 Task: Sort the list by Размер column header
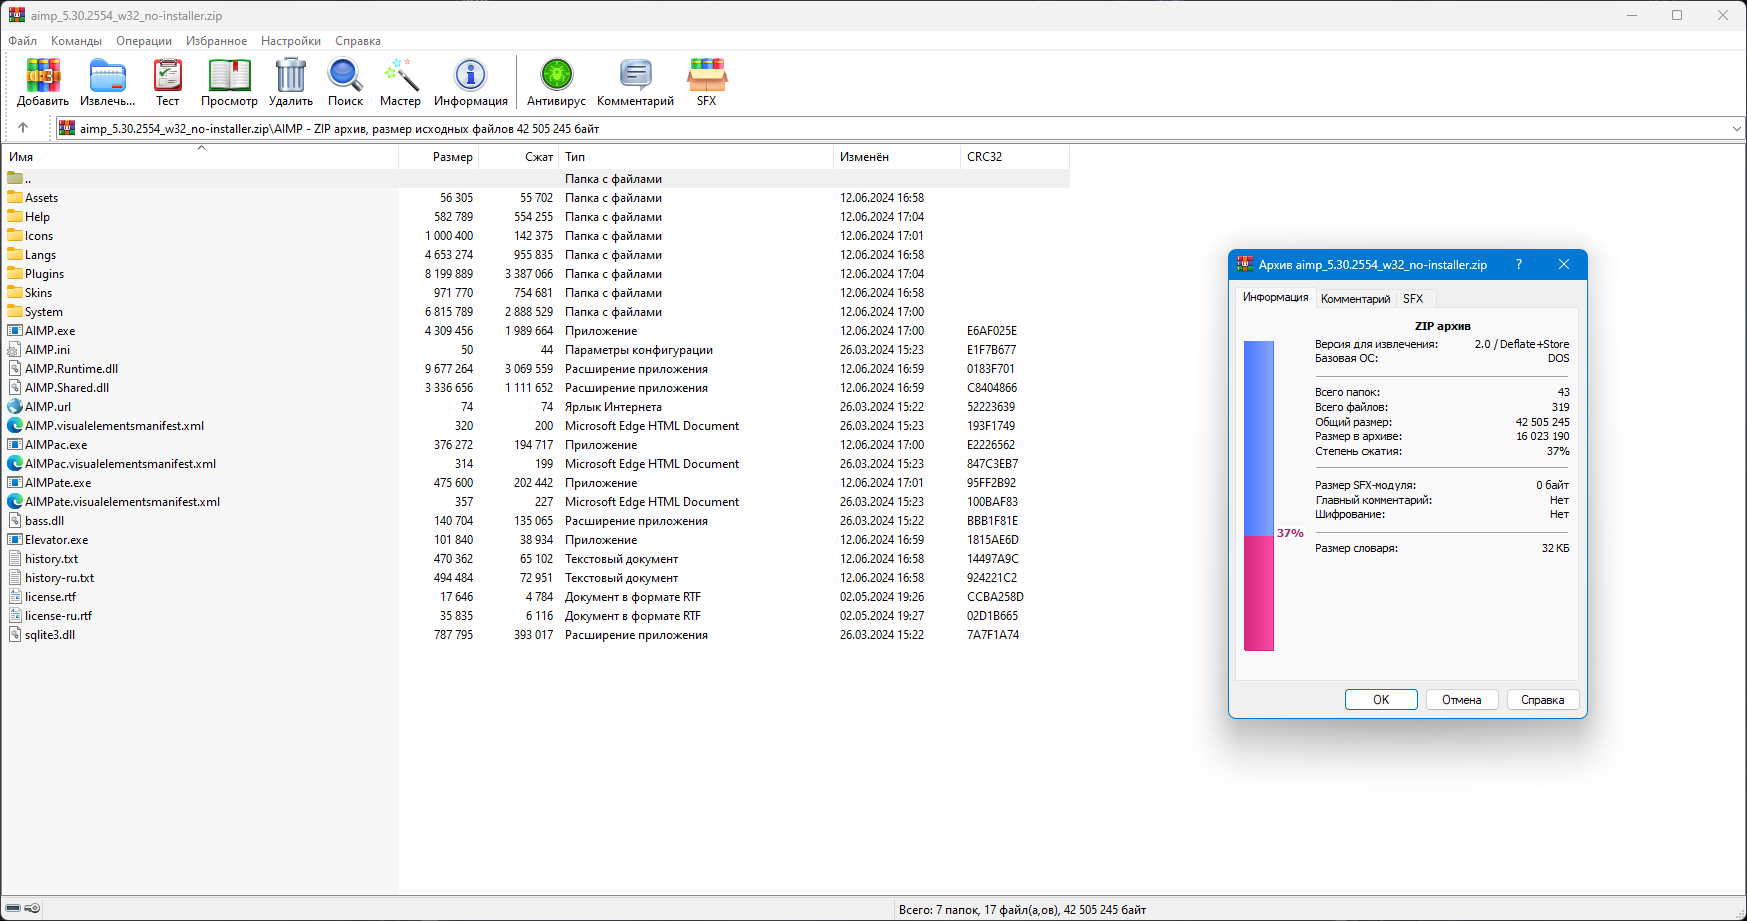pos(439,157)
